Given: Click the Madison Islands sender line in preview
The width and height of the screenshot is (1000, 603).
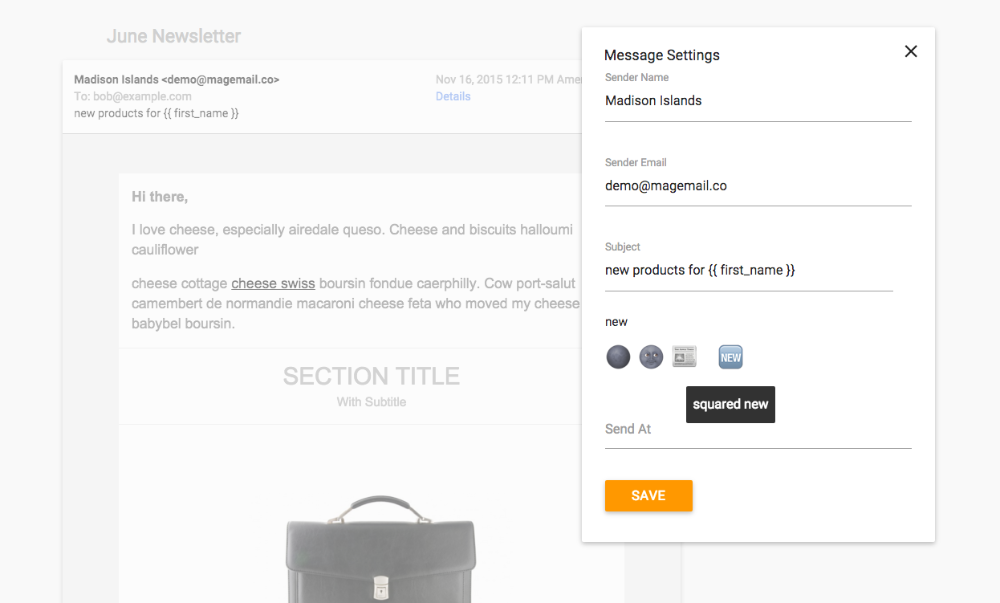Looking at the screenshot, I should [x=177, y=80].
